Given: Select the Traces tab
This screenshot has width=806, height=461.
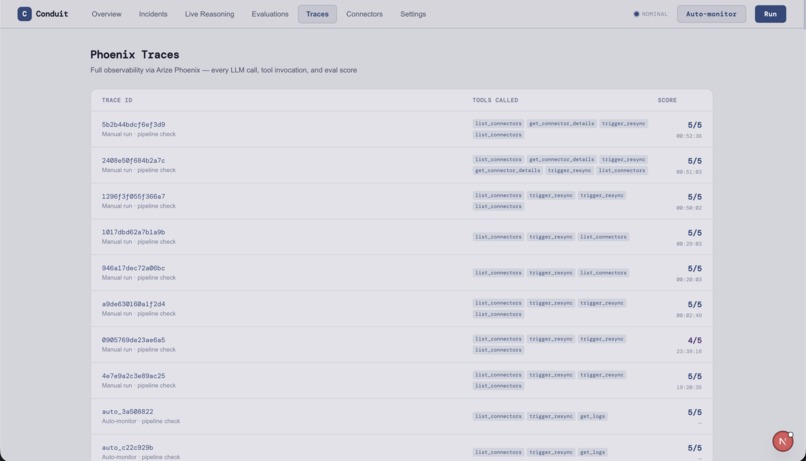Looking at the screenshot, I should coord(317,14).
